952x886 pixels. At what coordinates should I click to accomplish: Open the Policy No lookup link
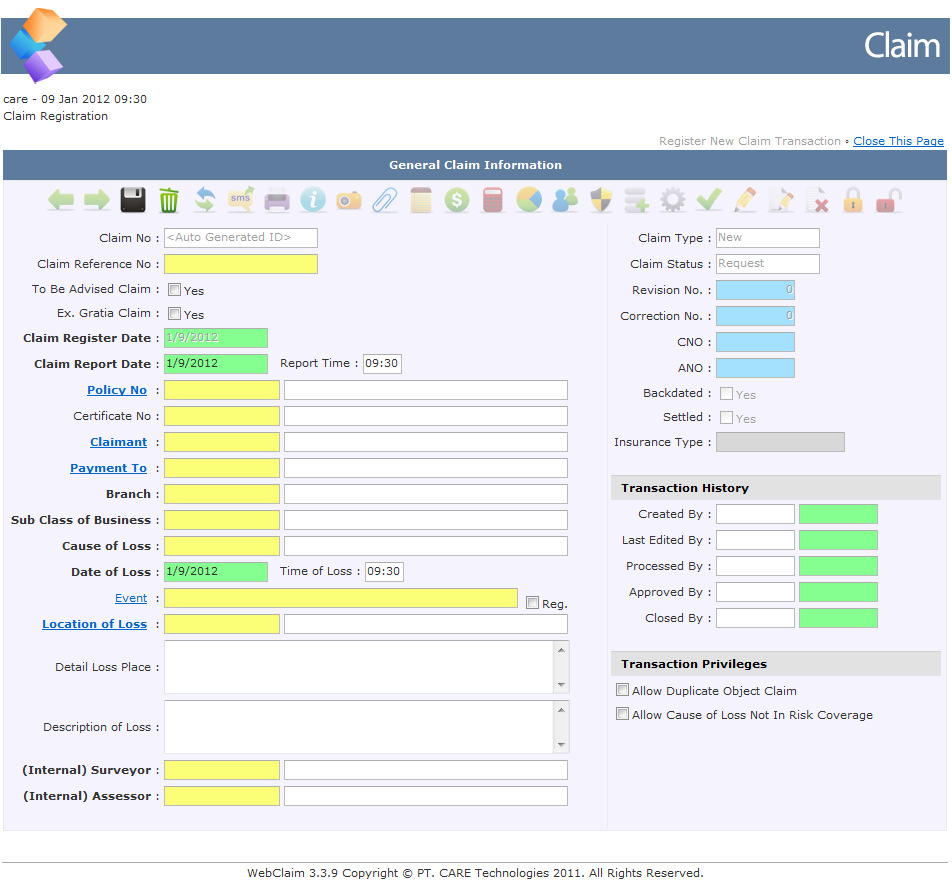117,390
